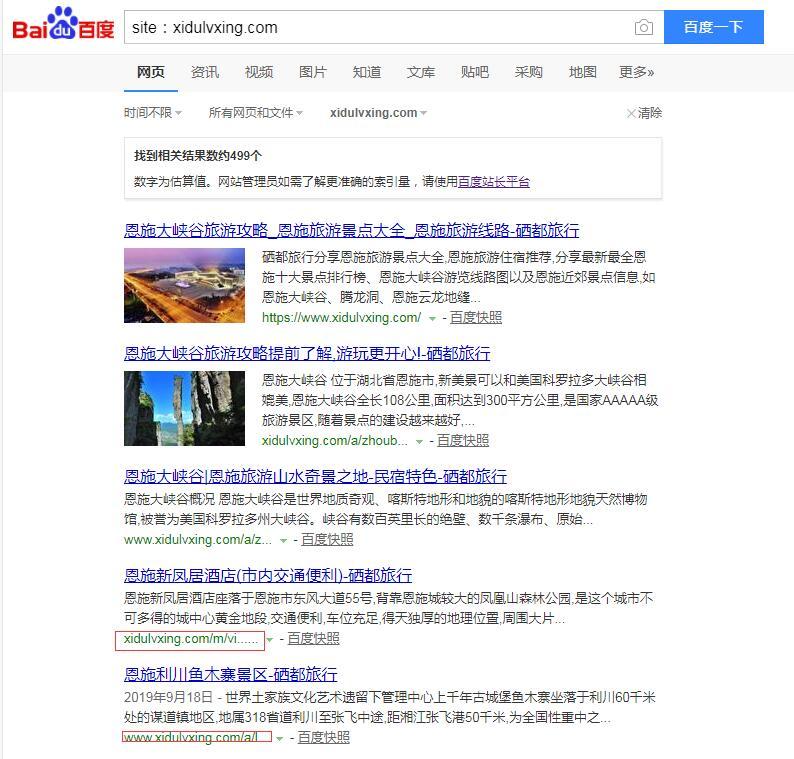The image size is (794, 759).
Task: Click the Baidu logo
Action: (63, 25)
